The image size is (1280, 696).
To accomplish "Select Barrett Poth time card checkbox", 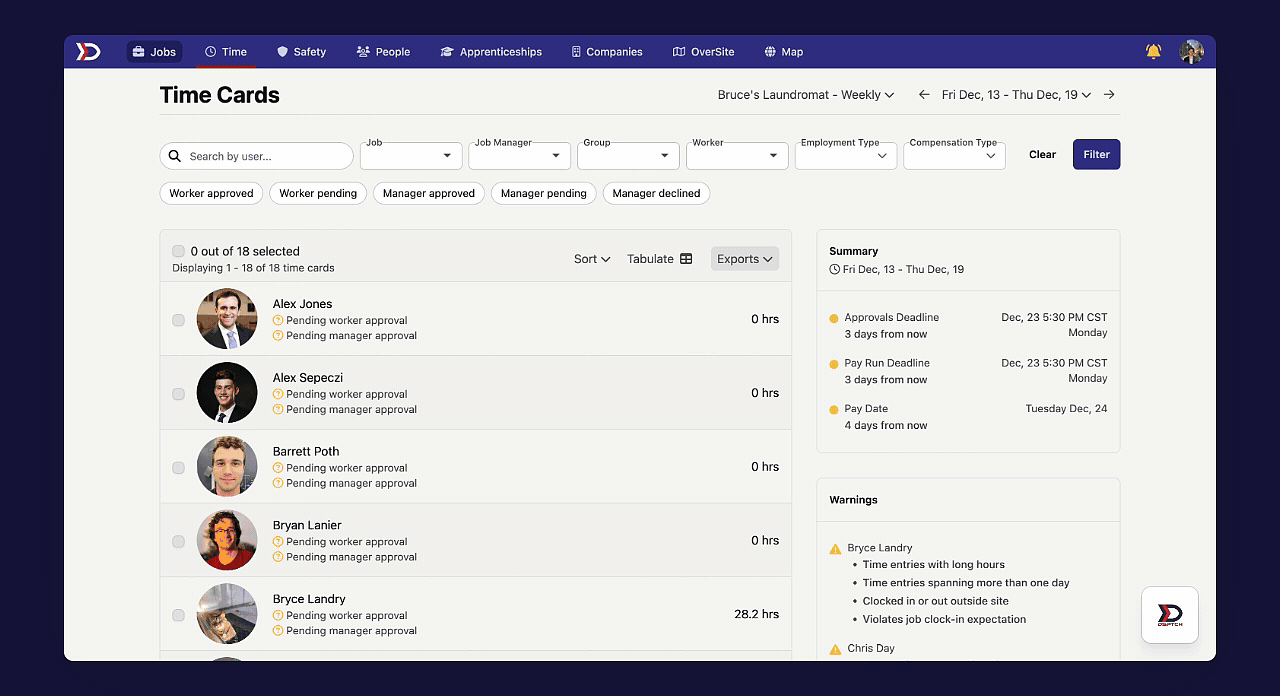I will [x=178, y=468].
